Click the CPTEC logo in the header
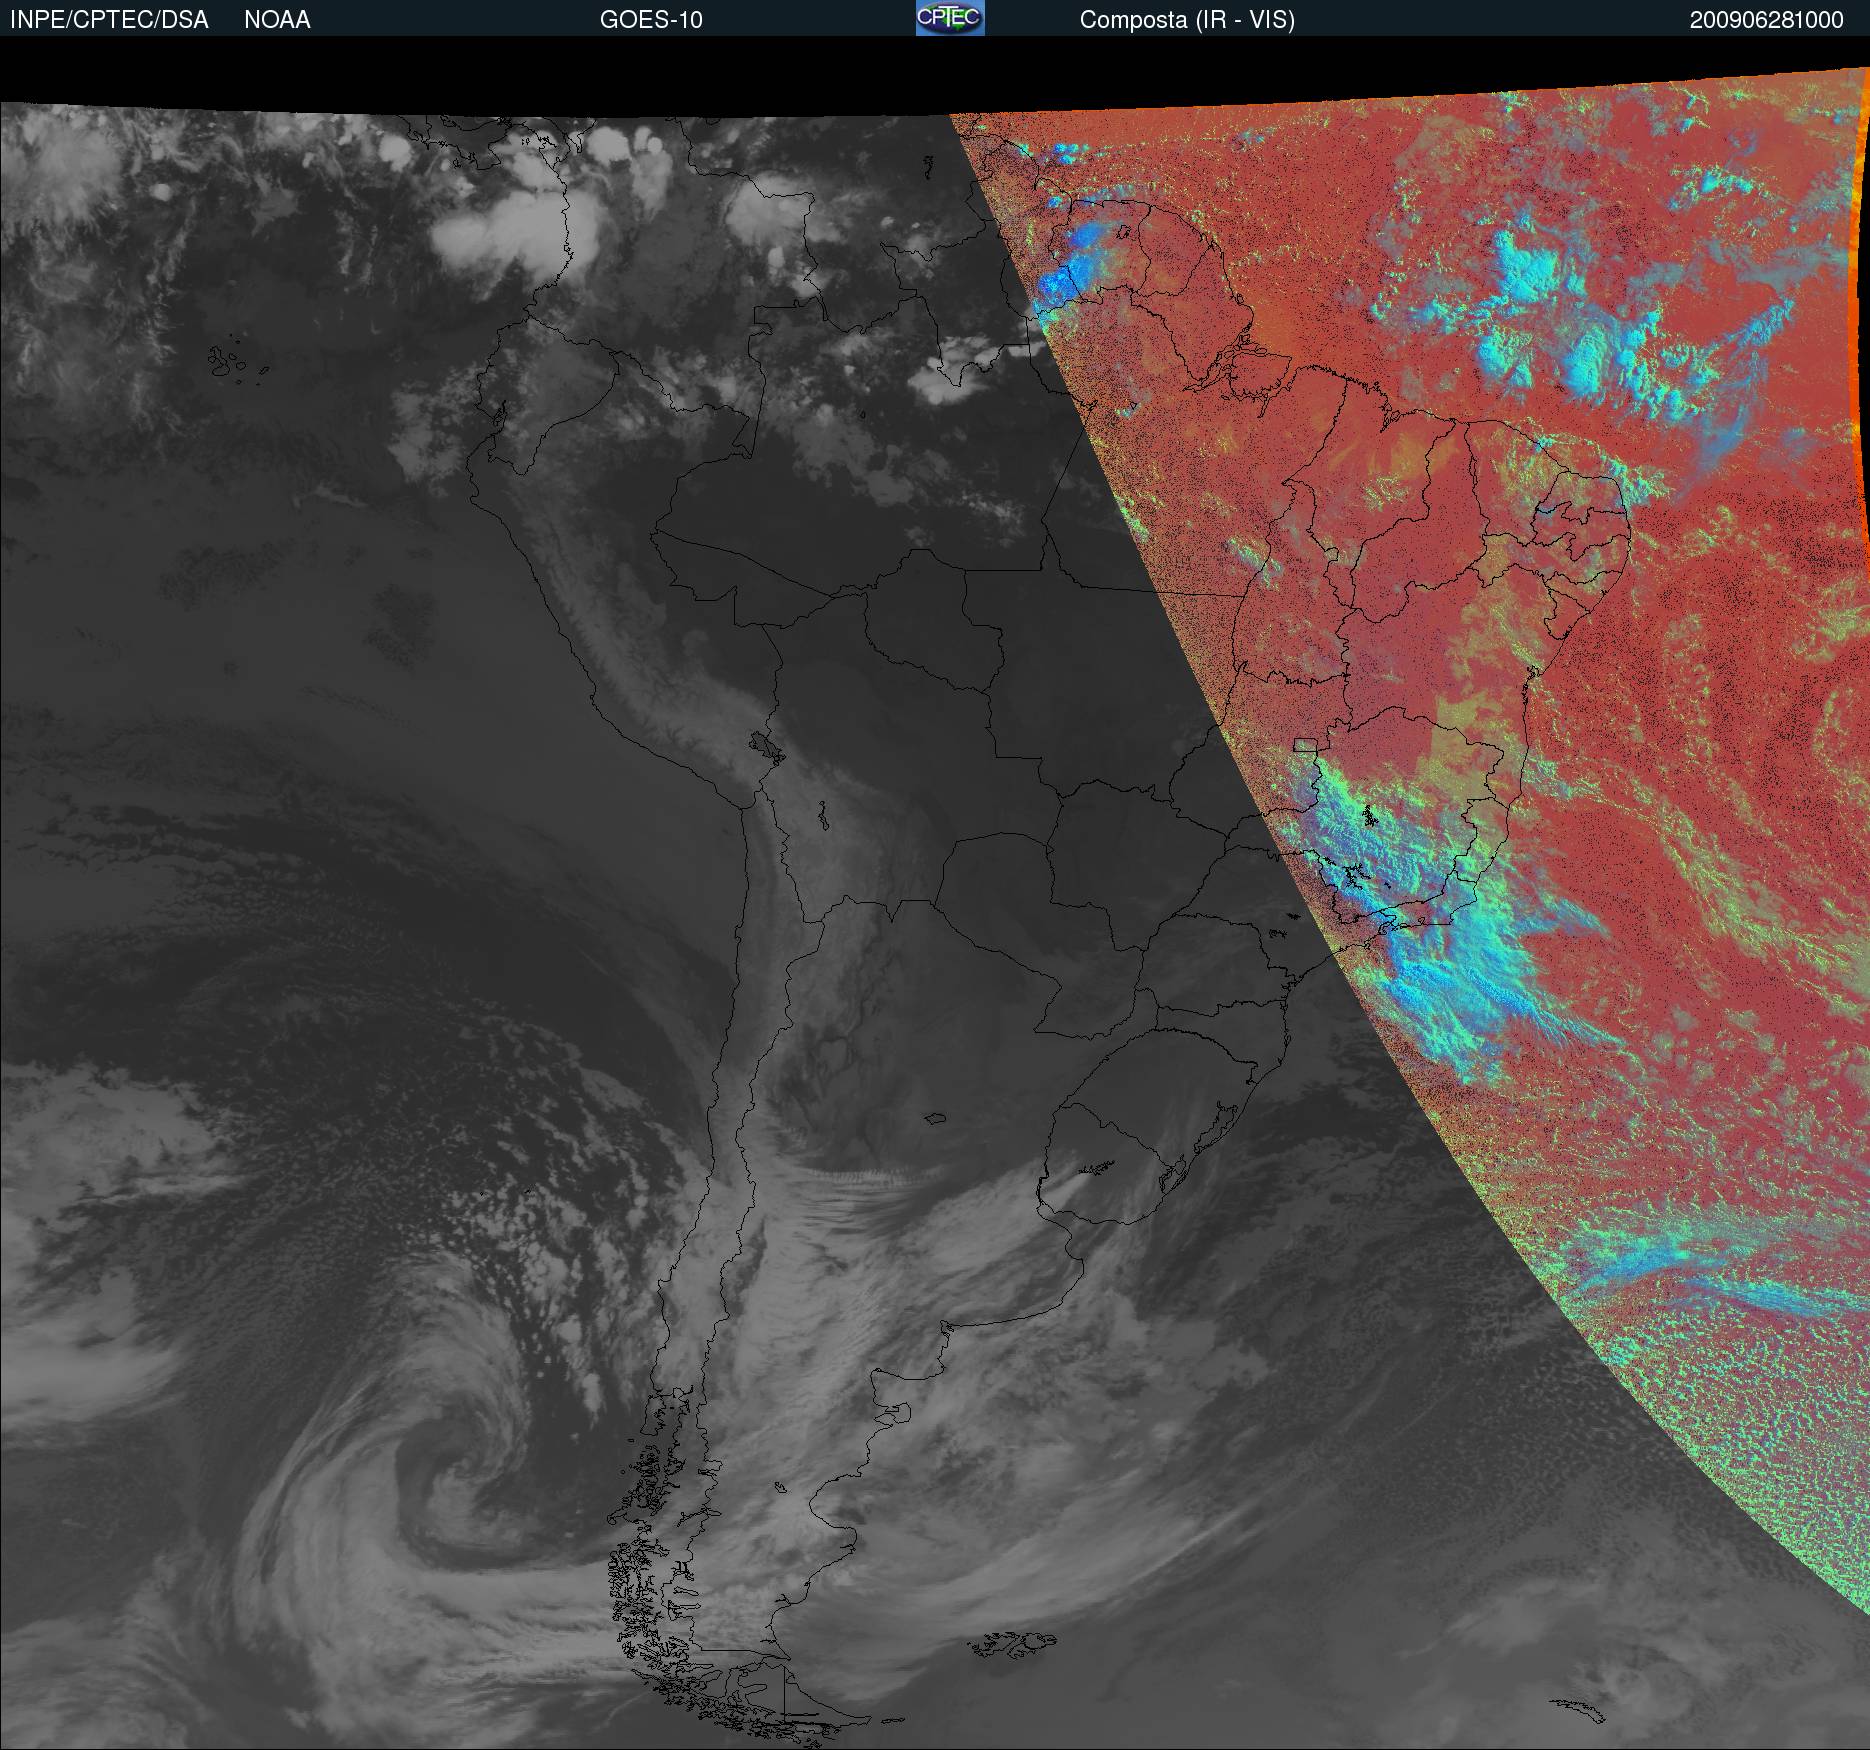Screen dimensions: 1870x1750 pyautogui.click(x=950, y=18)
